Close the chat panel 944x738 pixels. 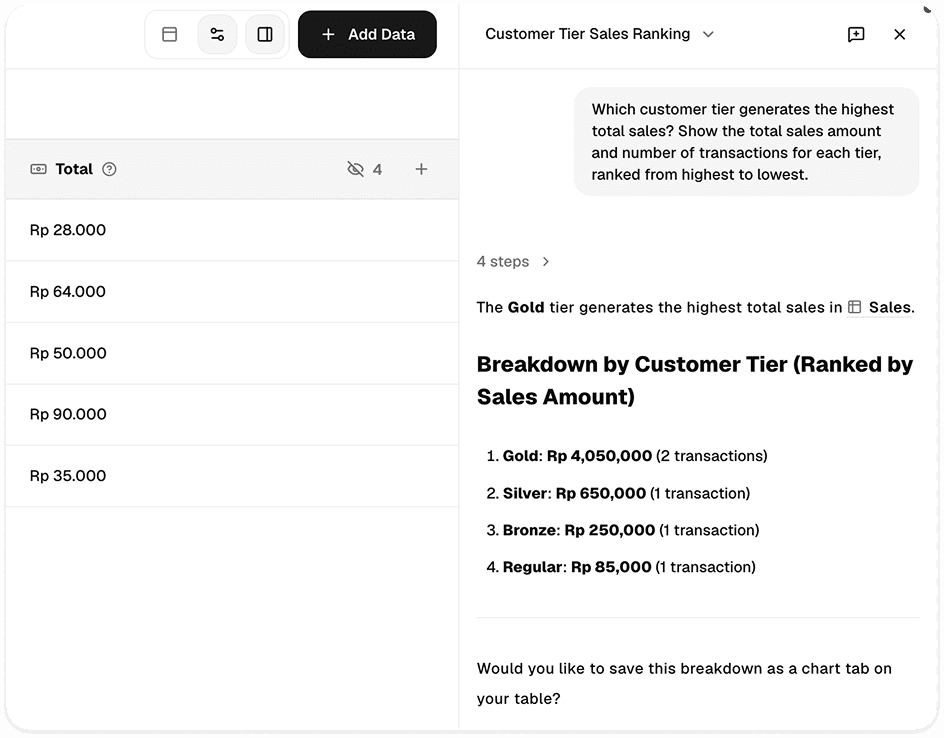click(x=899, y=34)
